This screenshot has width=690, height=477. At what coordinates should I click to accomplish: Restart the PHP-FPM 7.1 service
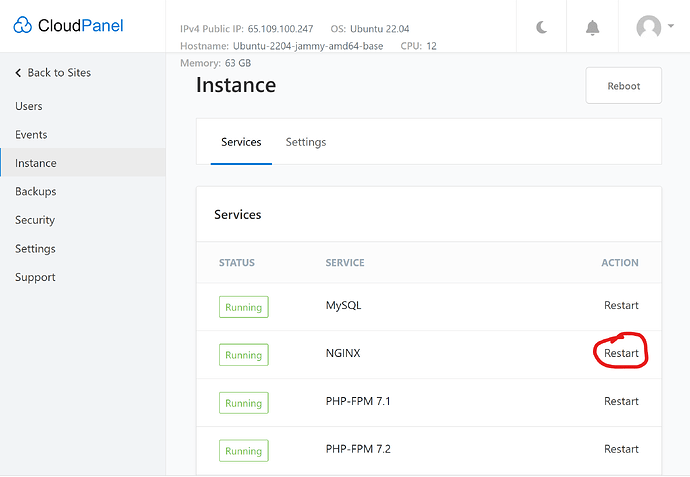click(621, 401)
